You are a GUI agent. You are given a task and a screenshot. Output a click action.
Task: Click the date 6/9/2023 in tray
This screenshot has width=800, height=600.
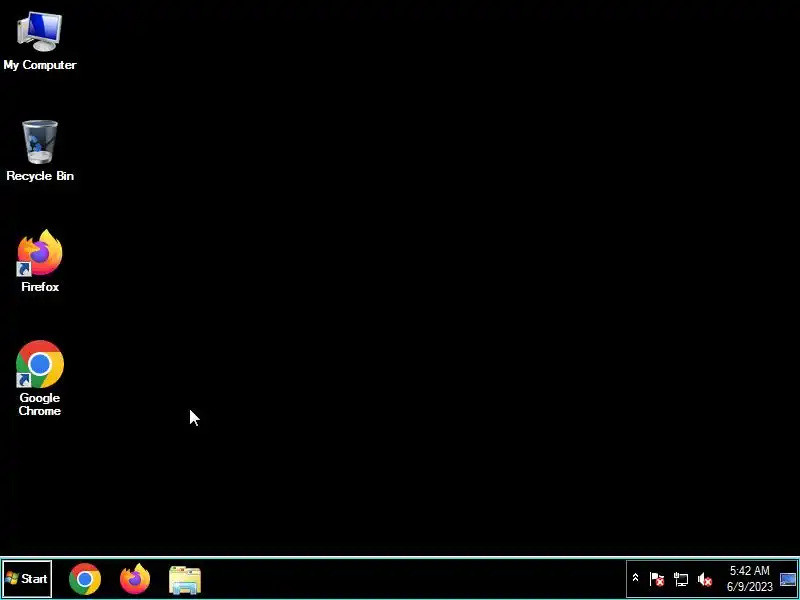(749, 587)
